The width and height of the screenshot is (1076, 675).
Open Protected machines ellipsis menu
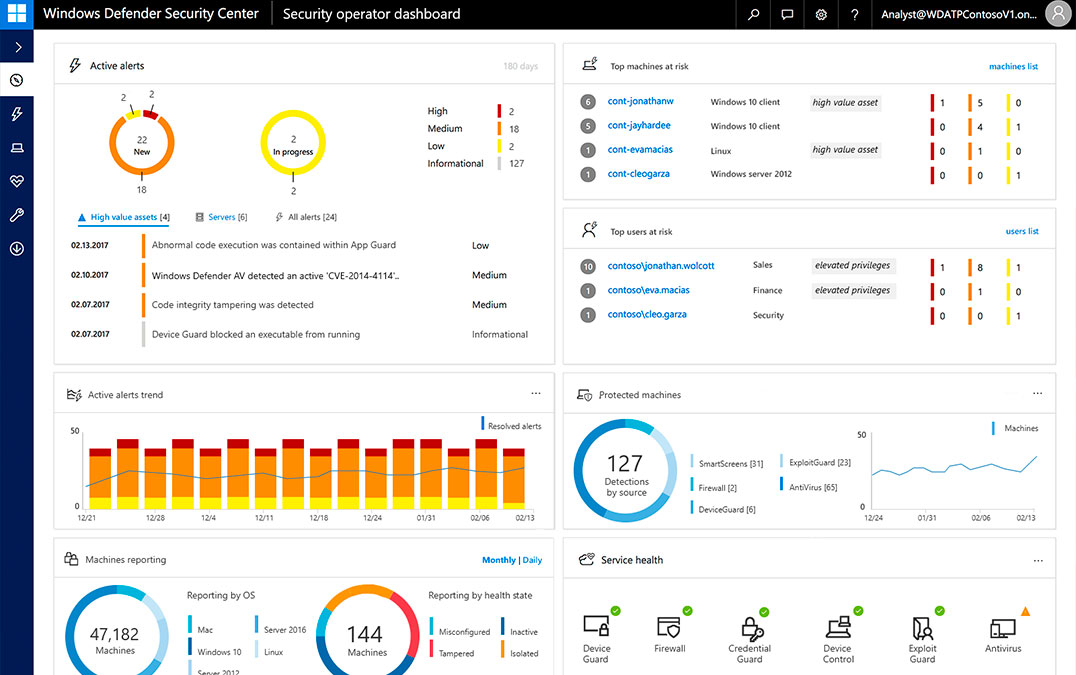1038,394
